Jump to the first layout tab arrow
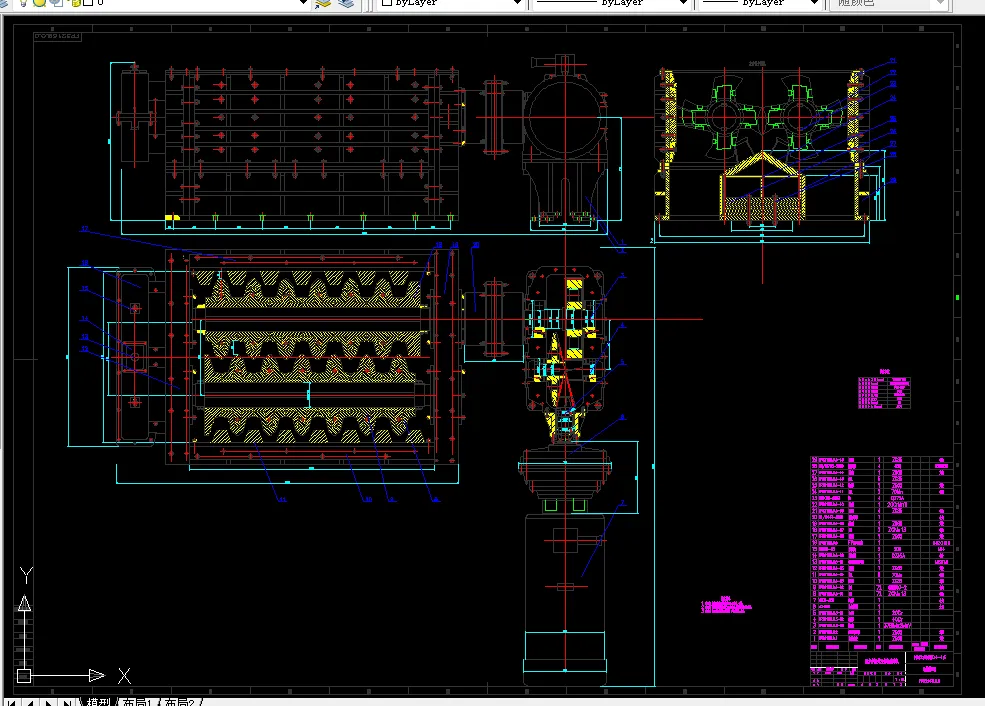 [x=12, y=702]
